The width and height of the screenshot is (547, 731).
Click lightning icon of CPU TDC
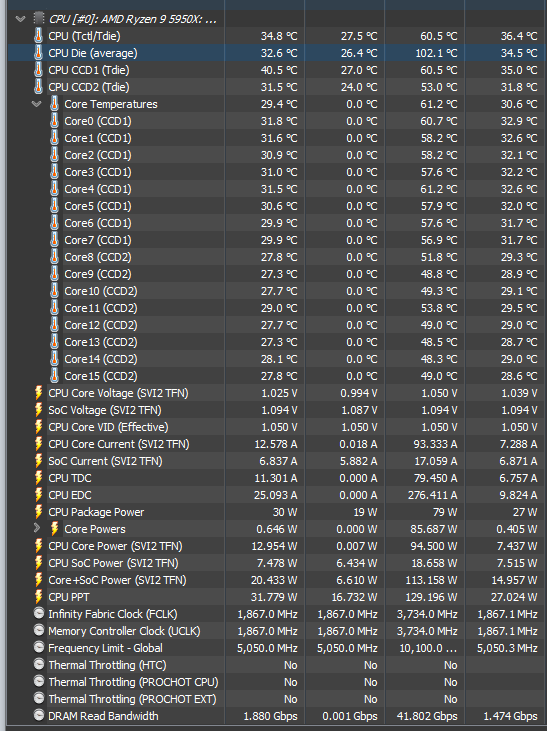[39, 478]
